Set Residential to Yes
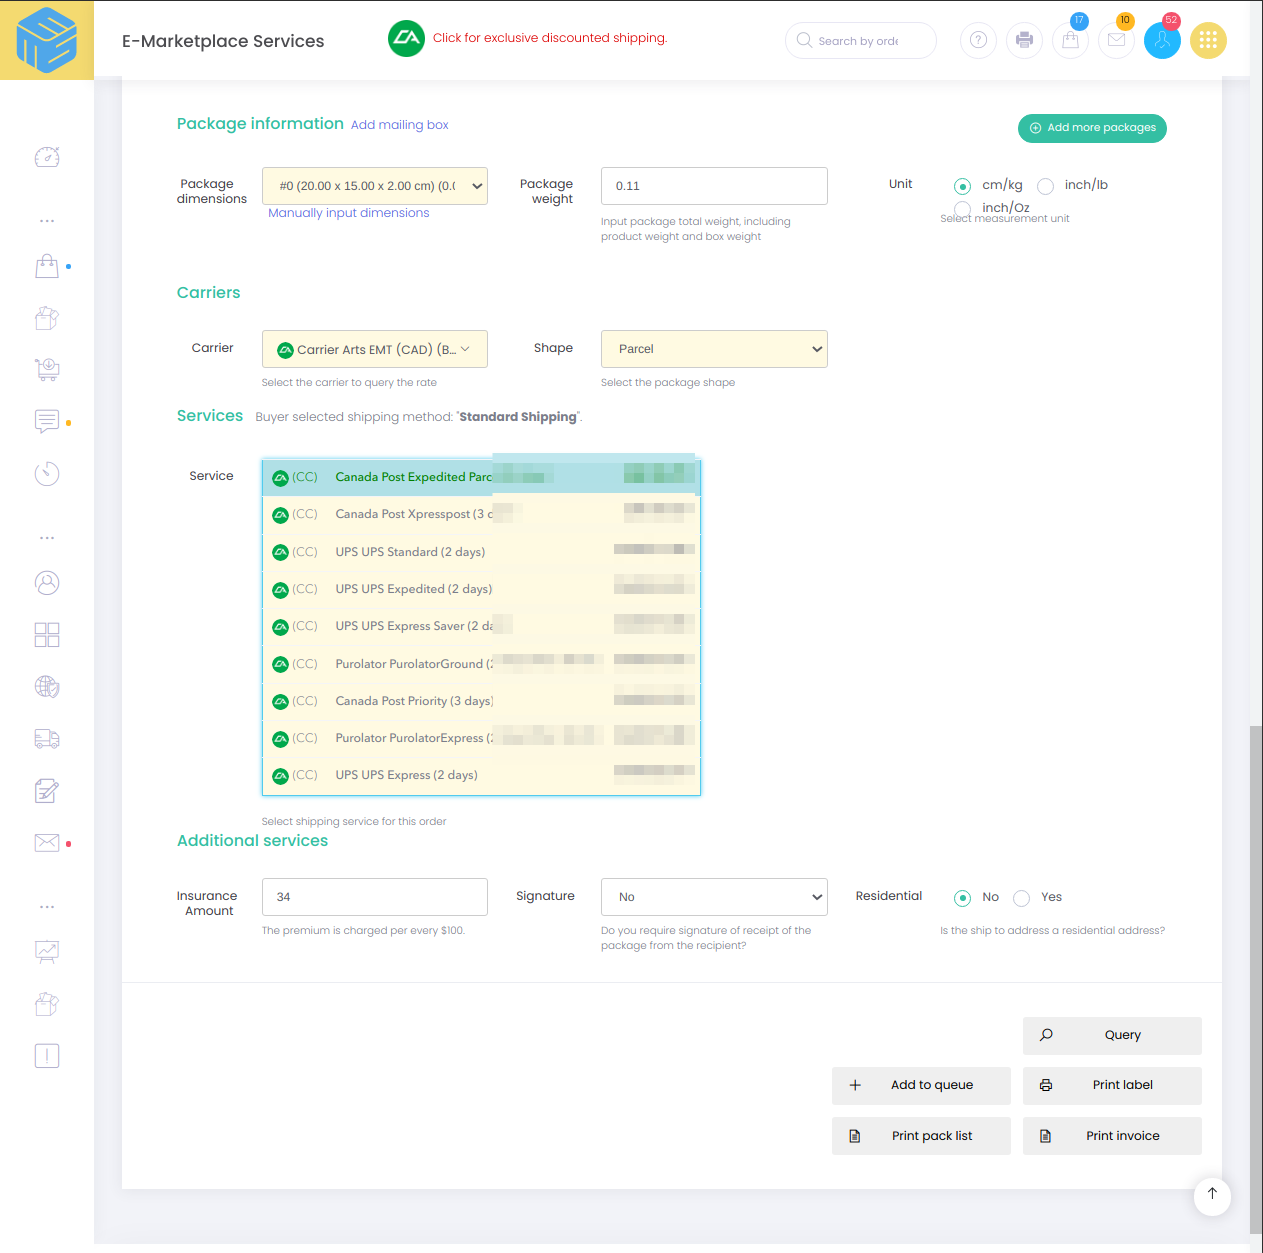The image size is (1263, 1253). coord(1021,898)
